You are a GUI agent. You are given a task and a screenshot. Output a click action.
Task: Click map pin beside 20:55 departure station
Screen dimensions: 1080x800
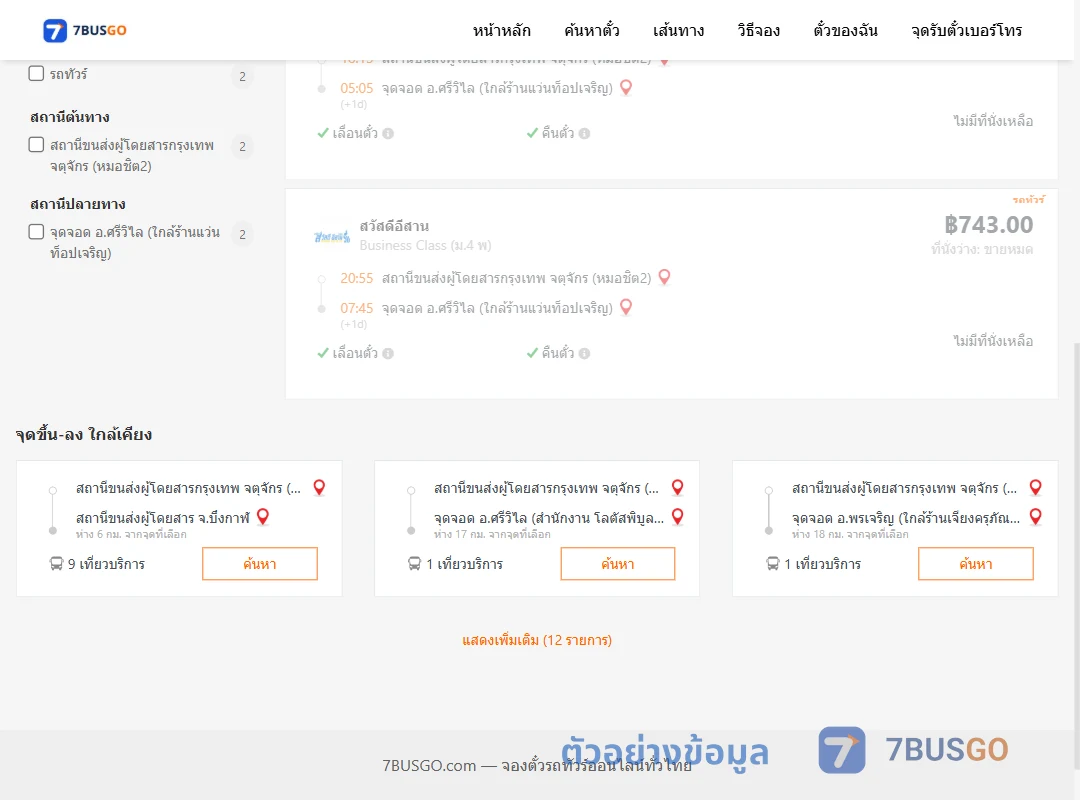pos(665,277)
